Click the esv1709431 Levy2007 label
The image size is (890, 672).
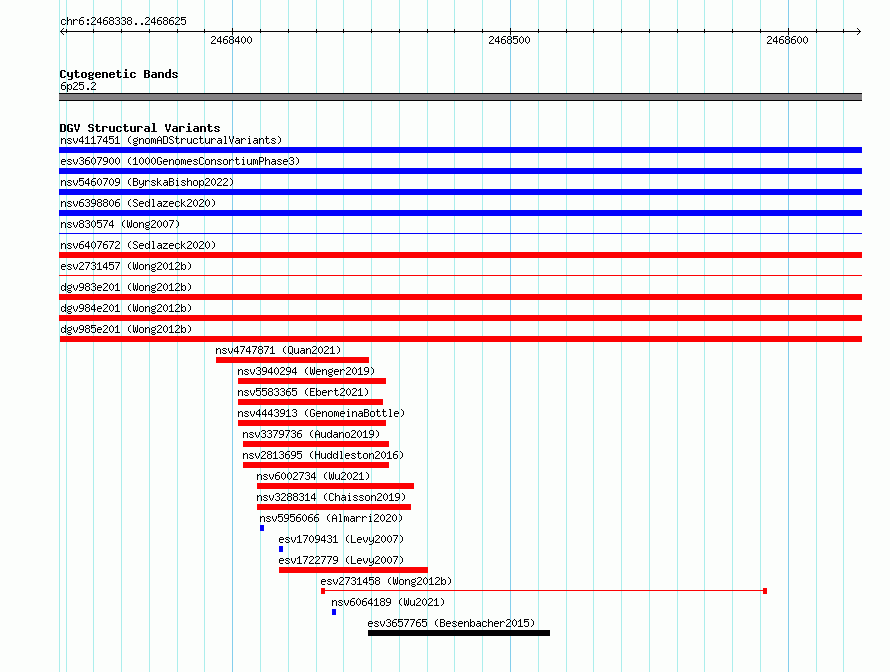click(x=341, y=539)
